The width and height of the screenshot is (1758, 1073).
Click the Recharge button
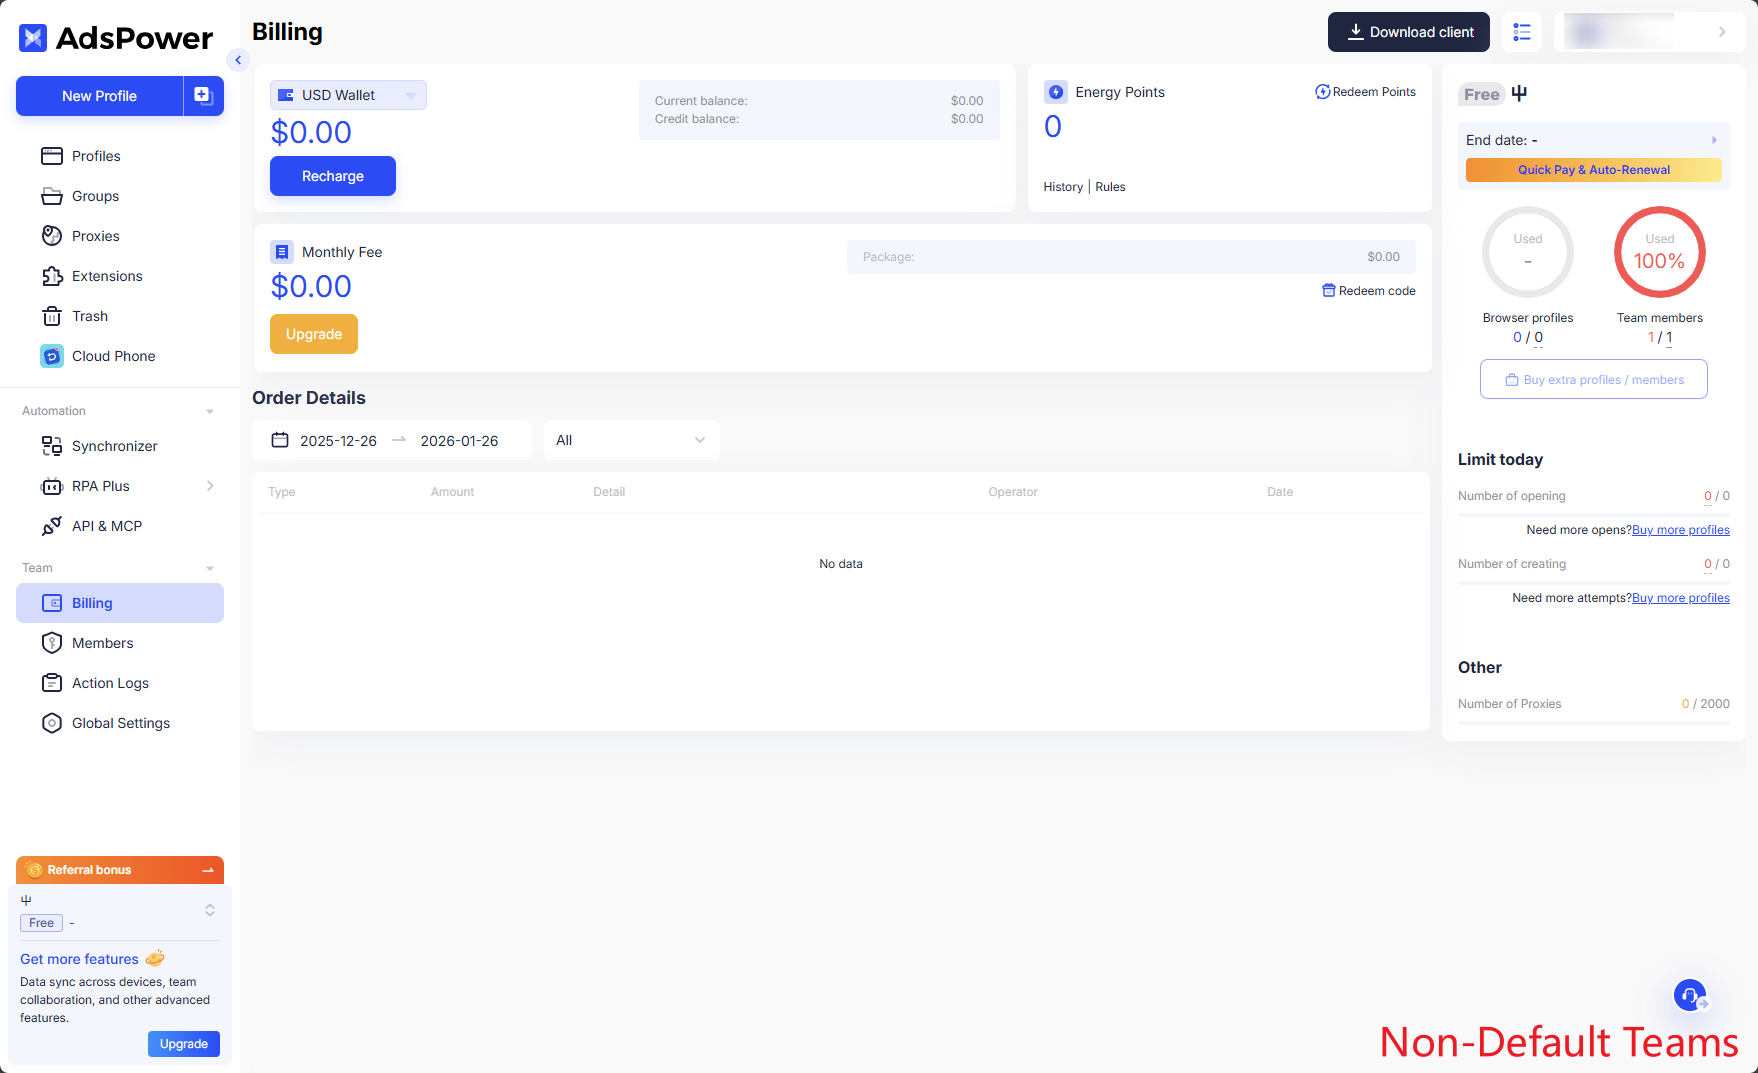tap(332, 175)
